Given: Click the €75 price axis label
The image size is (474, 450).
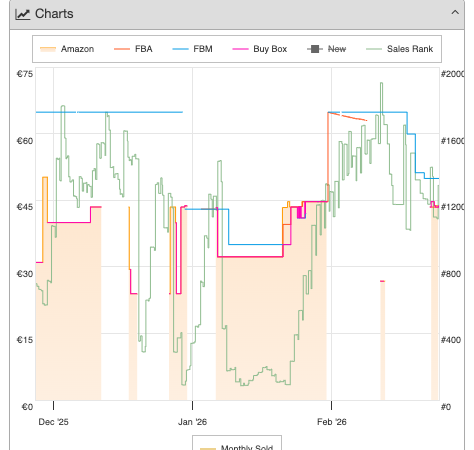Looking at the screenshot, I should 25,74.
